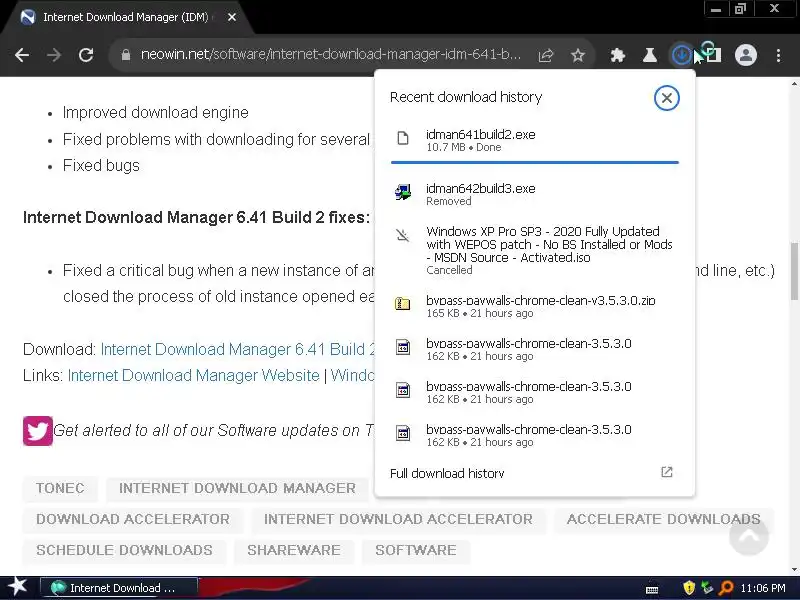
Task: Click the idman641build2.exe file icon
Action: click(403, 138)
